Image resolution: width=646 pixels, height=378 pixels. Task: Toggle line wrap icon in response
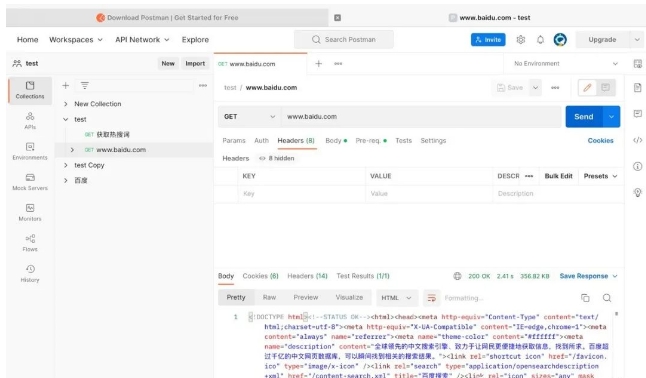(431, 298)
